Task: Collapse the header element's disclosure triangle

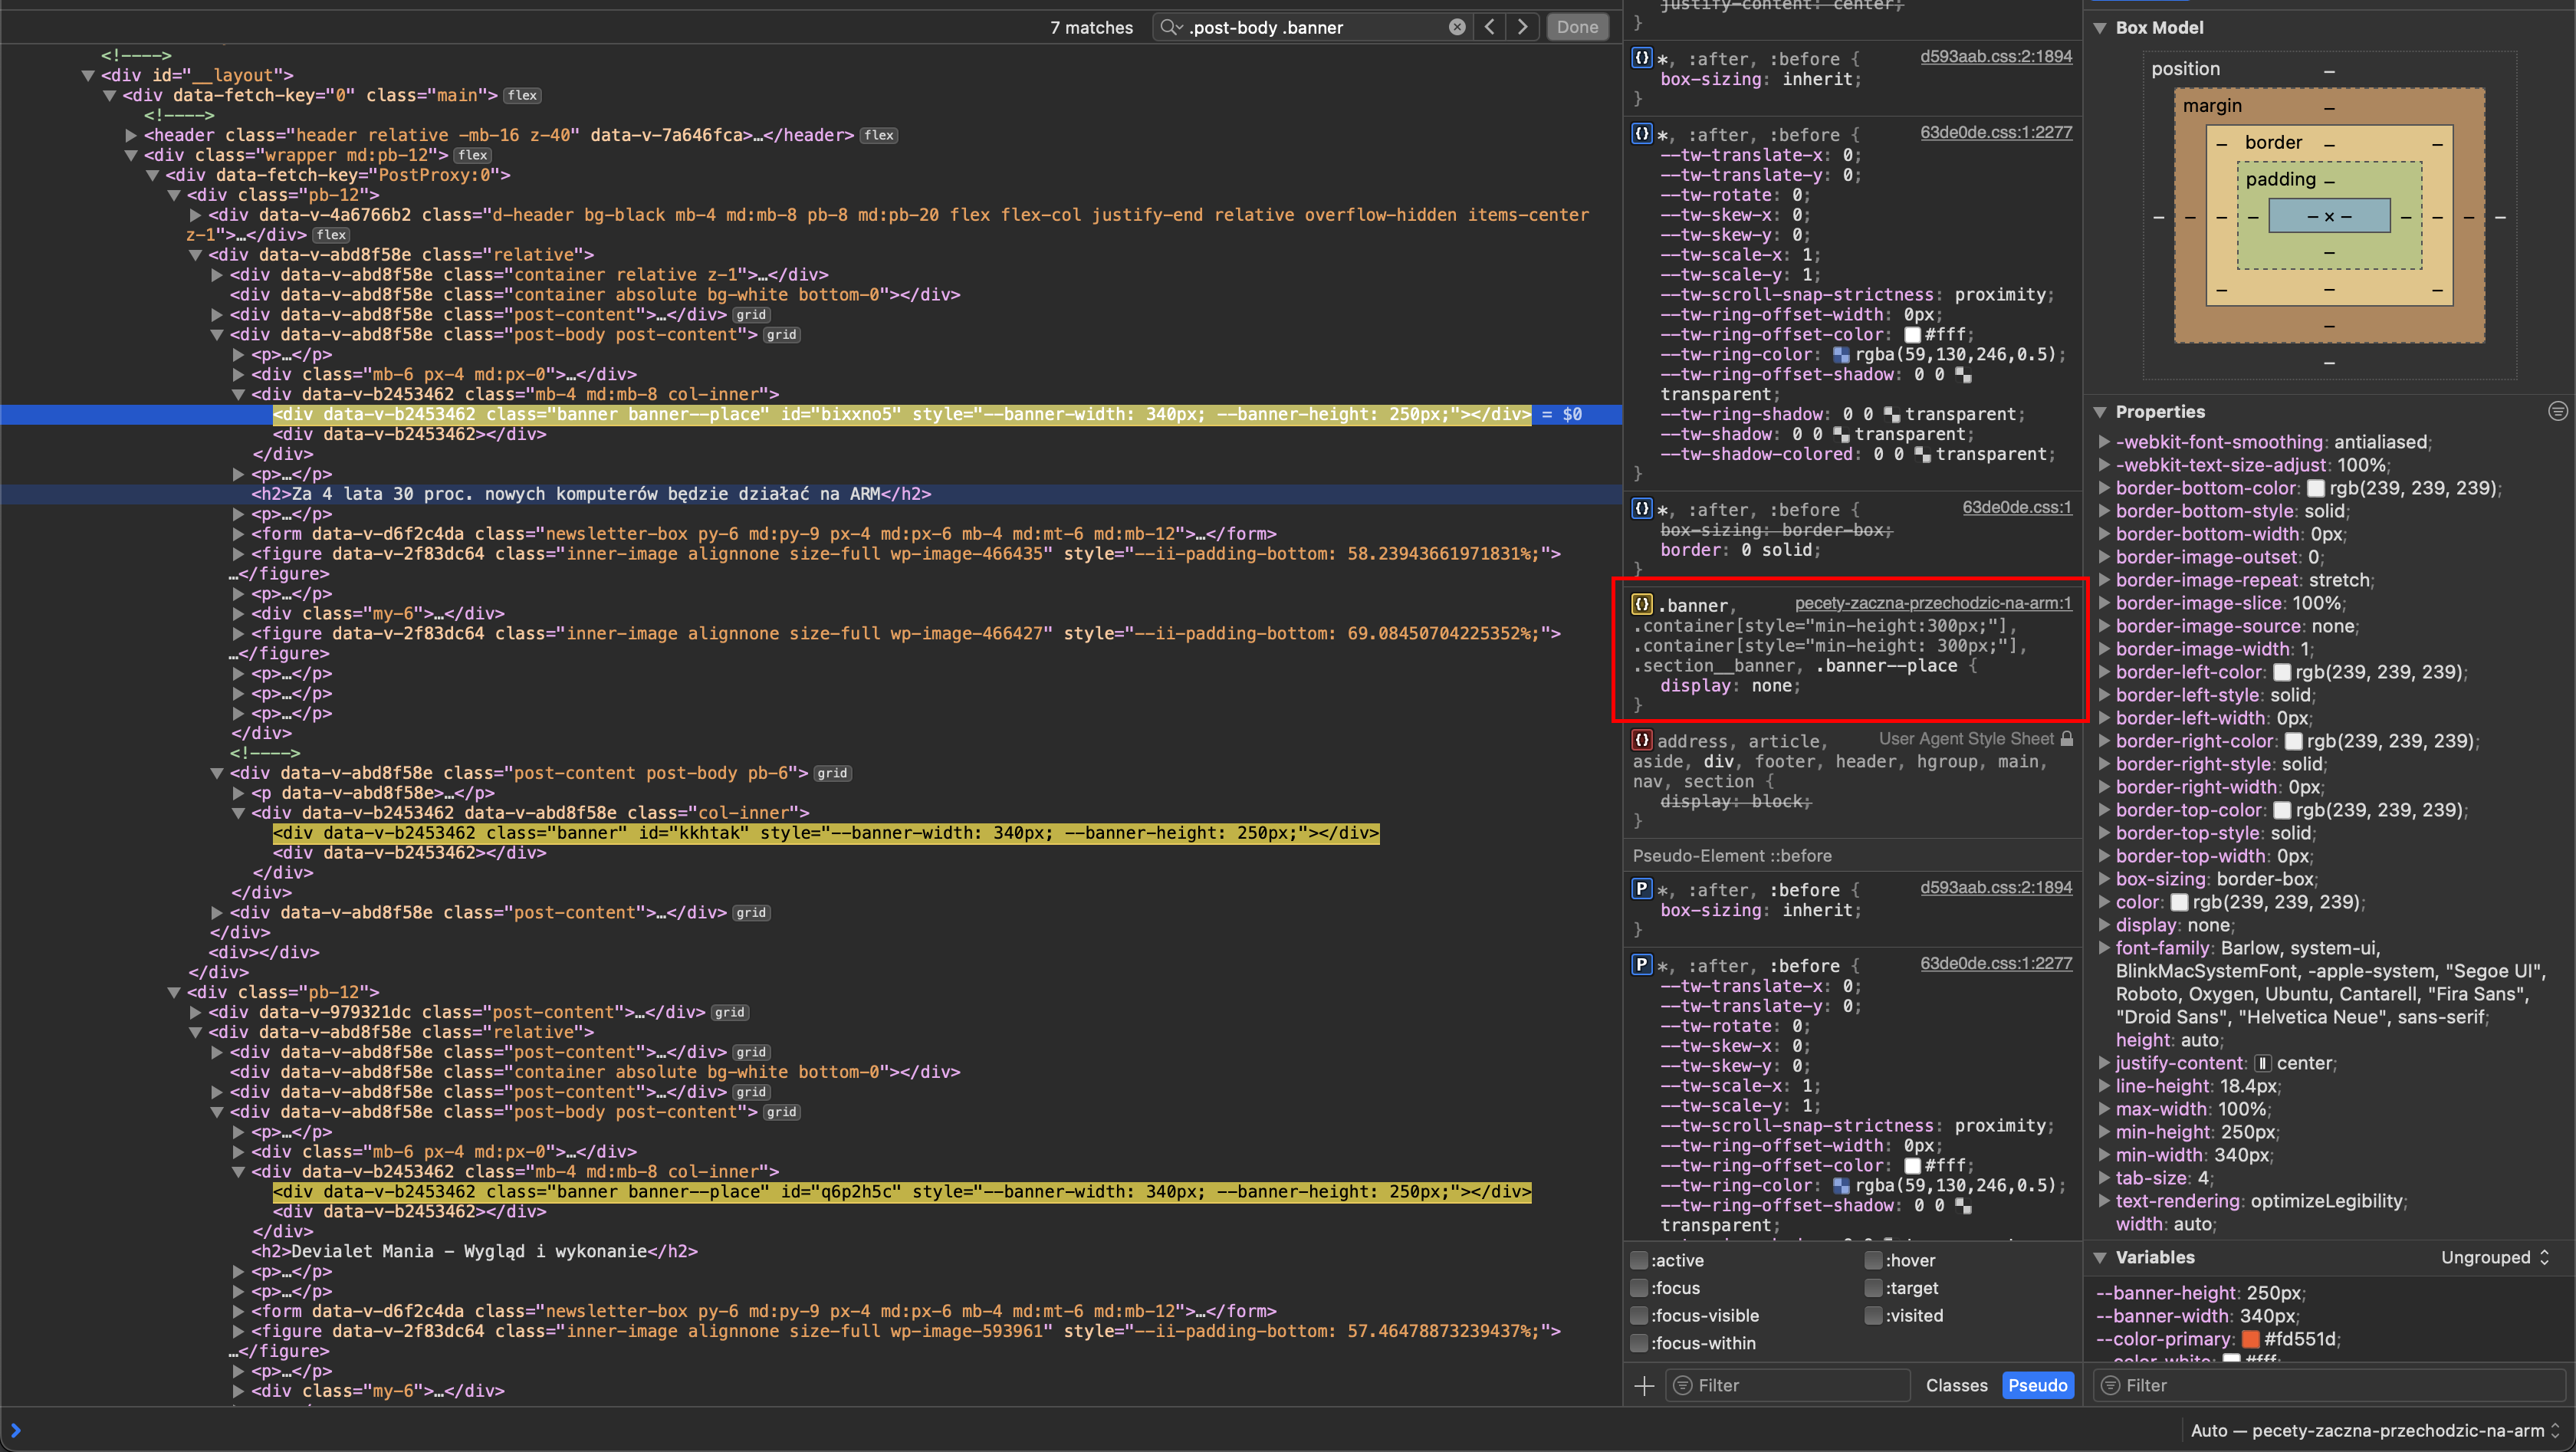Action: coord(131,135)
